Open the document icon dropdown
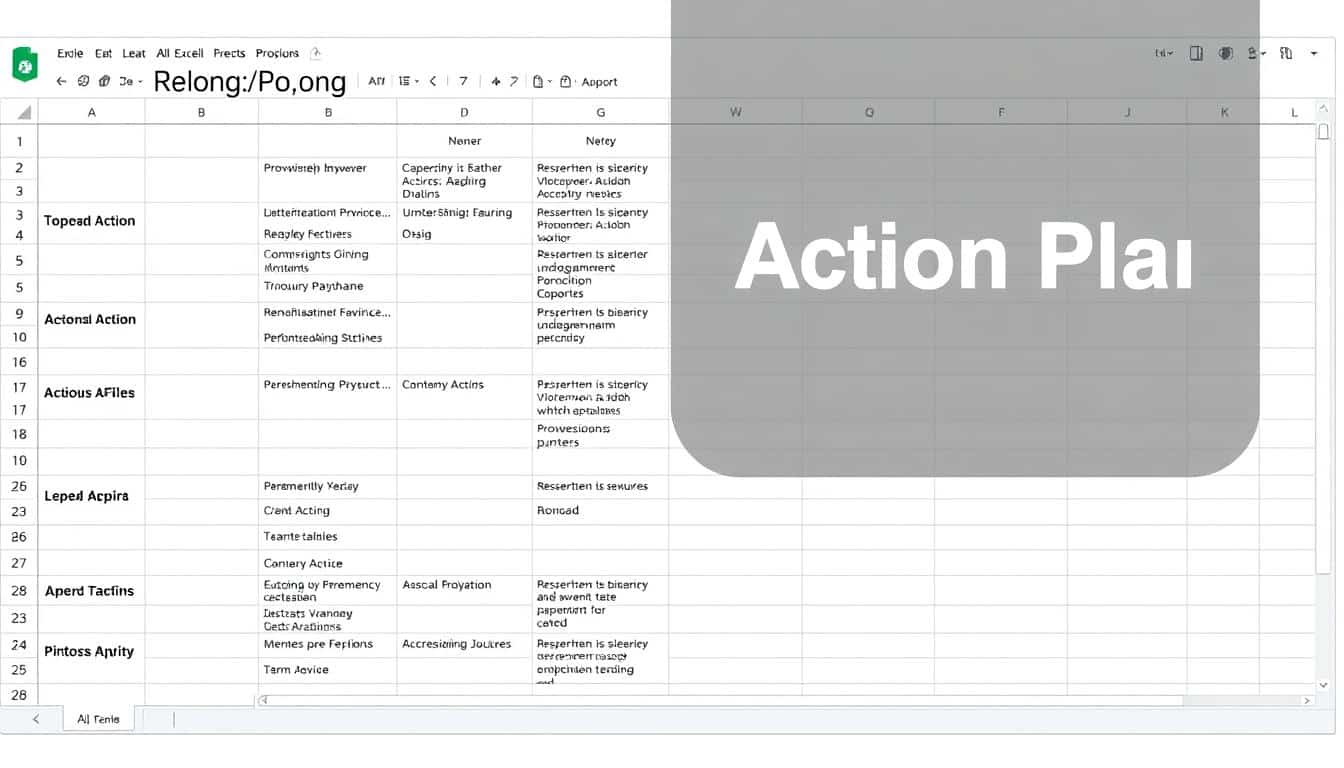Screen dimensions: 1344x768 tap(542, 81)
